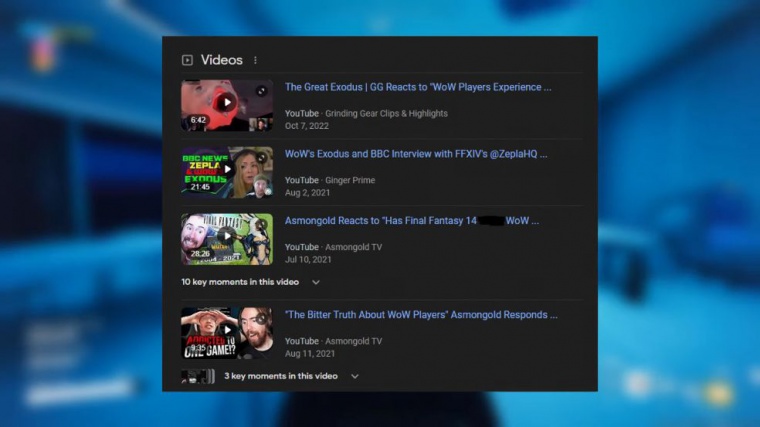Click preview icon on Bitter Truth thumbnail corner
This screenshot has height=427, width=760.
[x=261, y=318]
